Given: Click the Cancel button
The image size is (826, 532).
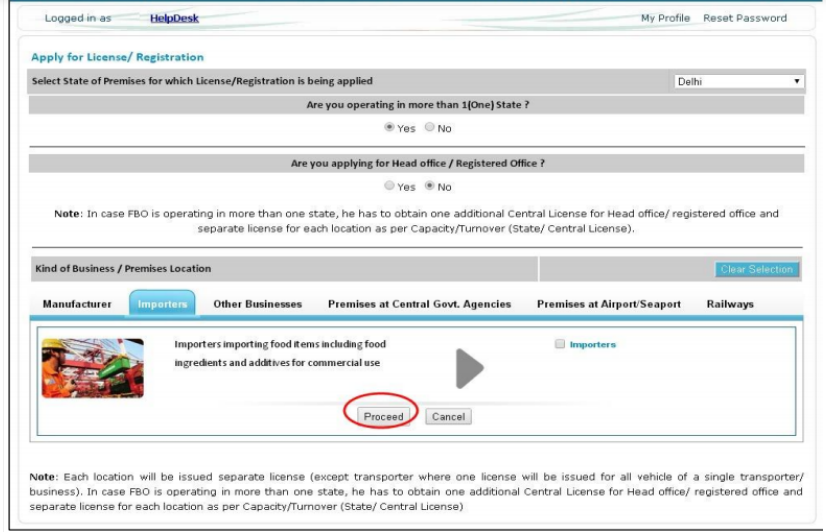Looking at the screenshot, I should [448, 417].
